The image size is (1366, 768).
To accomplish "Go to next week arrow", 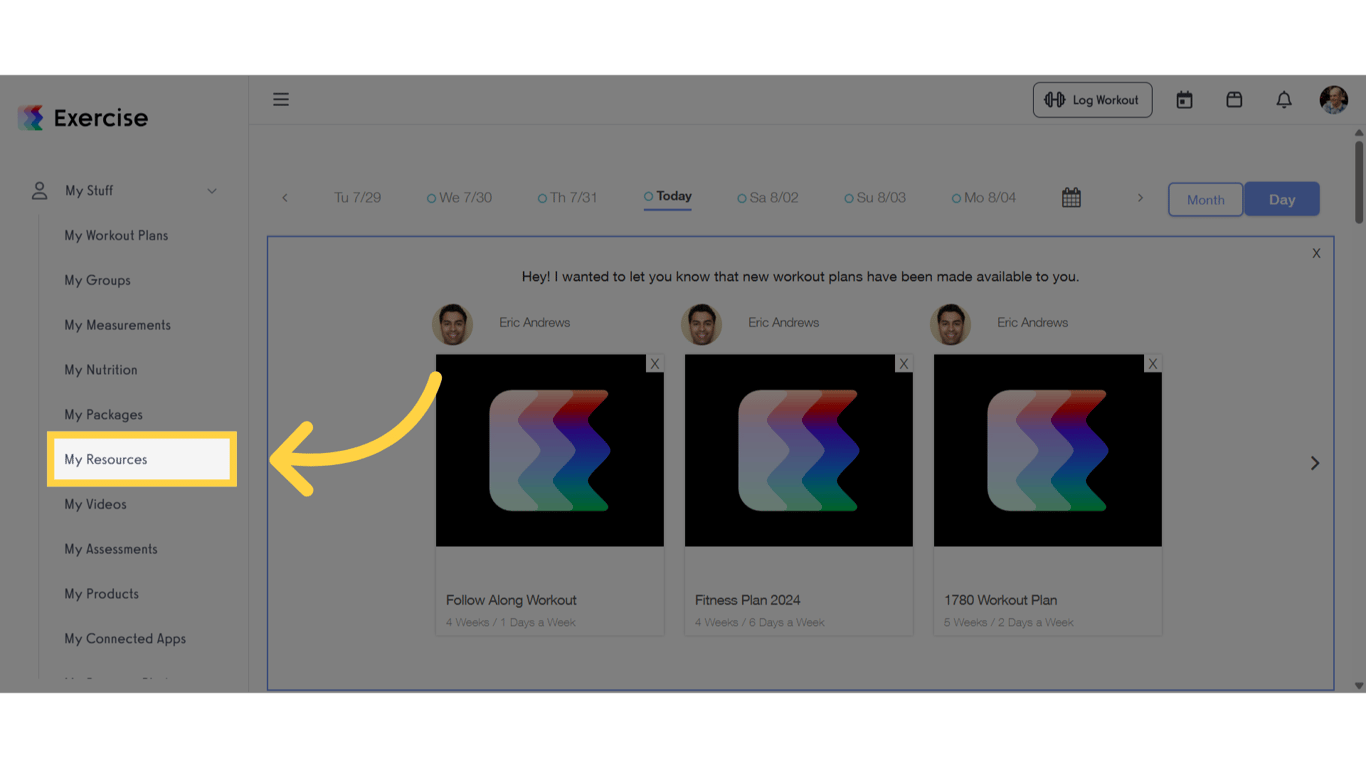I will coord(1140,198).
